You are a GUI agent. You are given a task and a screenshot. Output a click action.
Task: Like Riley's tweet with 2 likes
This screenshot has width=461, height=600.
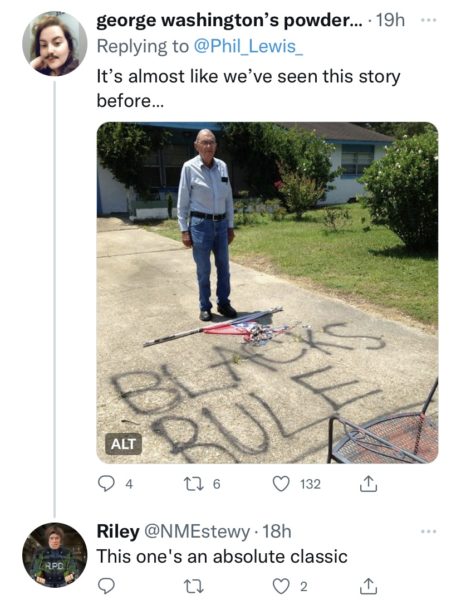pyautogui.click(x=281, y=586)
